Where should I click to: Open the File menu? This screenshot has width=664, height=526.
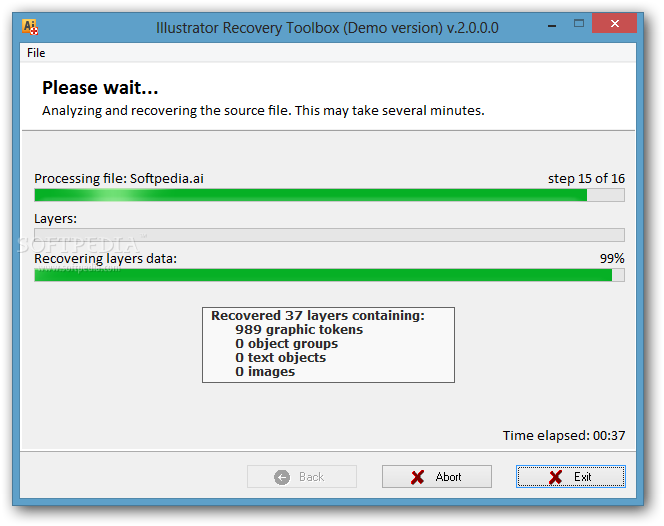click(36, 53)
